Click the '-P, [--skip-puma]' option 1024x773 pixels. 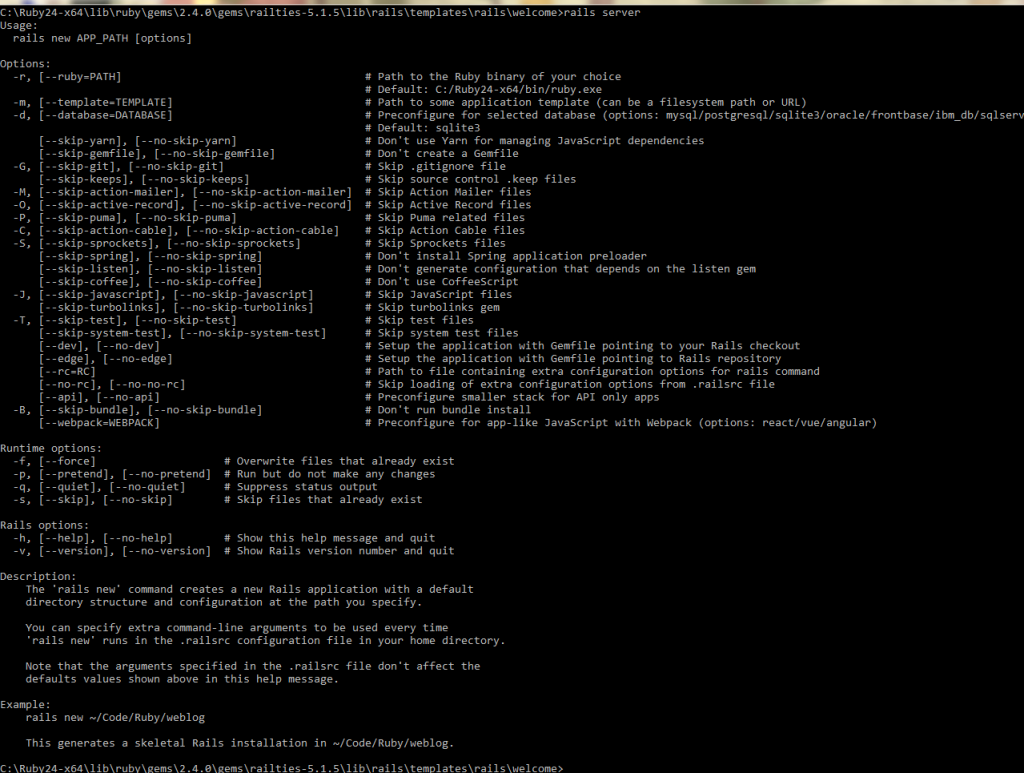pos(125,217)
